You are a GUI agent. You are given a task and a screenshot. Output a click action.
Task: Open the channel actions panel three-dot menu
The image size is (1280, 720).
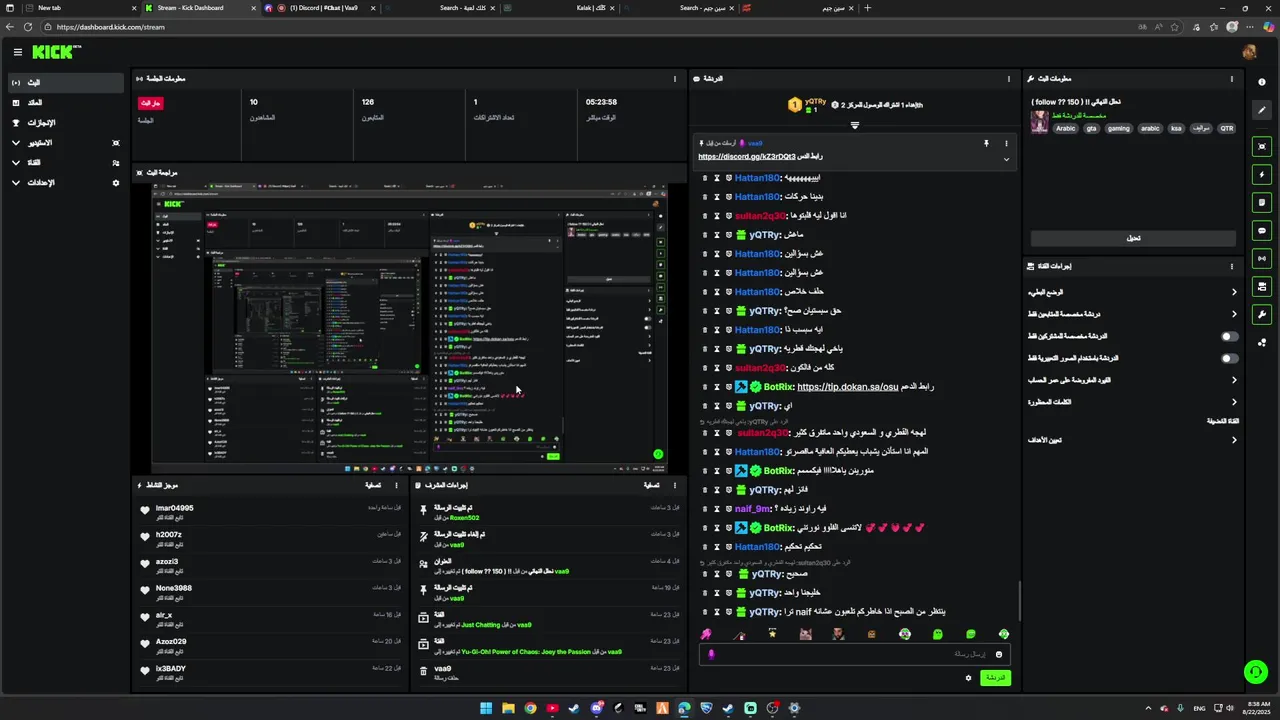click(1232, 266)
